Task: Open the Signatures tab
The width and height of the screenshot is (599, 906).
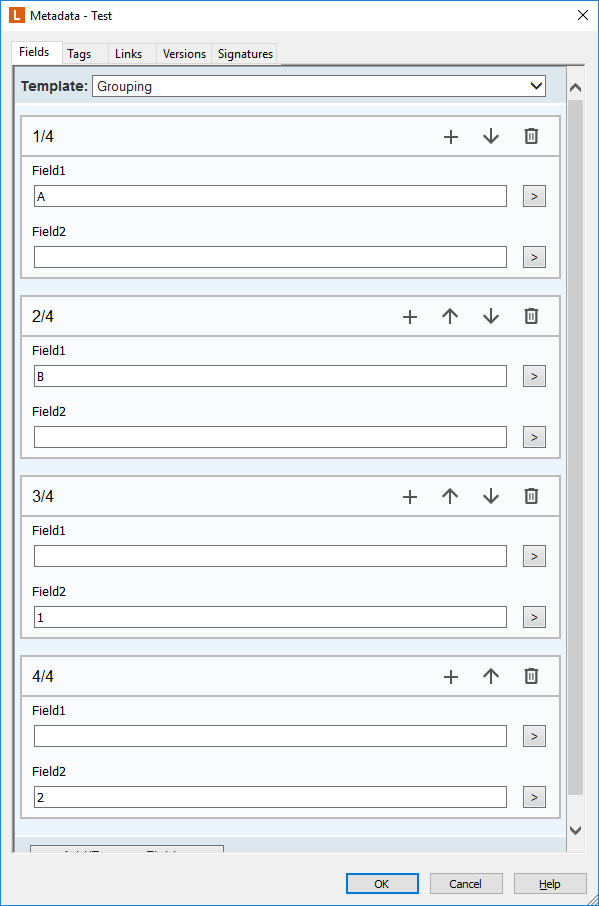Action: click(x=245, y=54)
